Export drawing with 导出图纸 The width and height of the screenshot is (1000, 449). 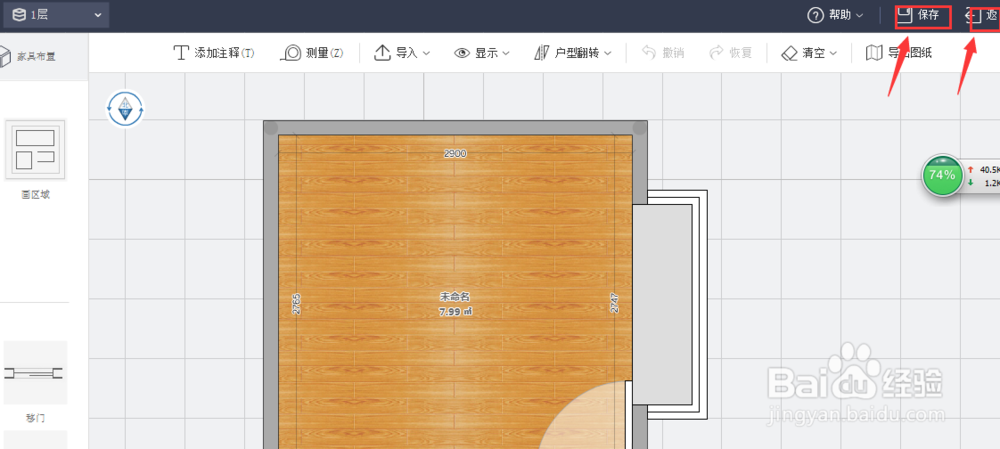tap(899, 53)
